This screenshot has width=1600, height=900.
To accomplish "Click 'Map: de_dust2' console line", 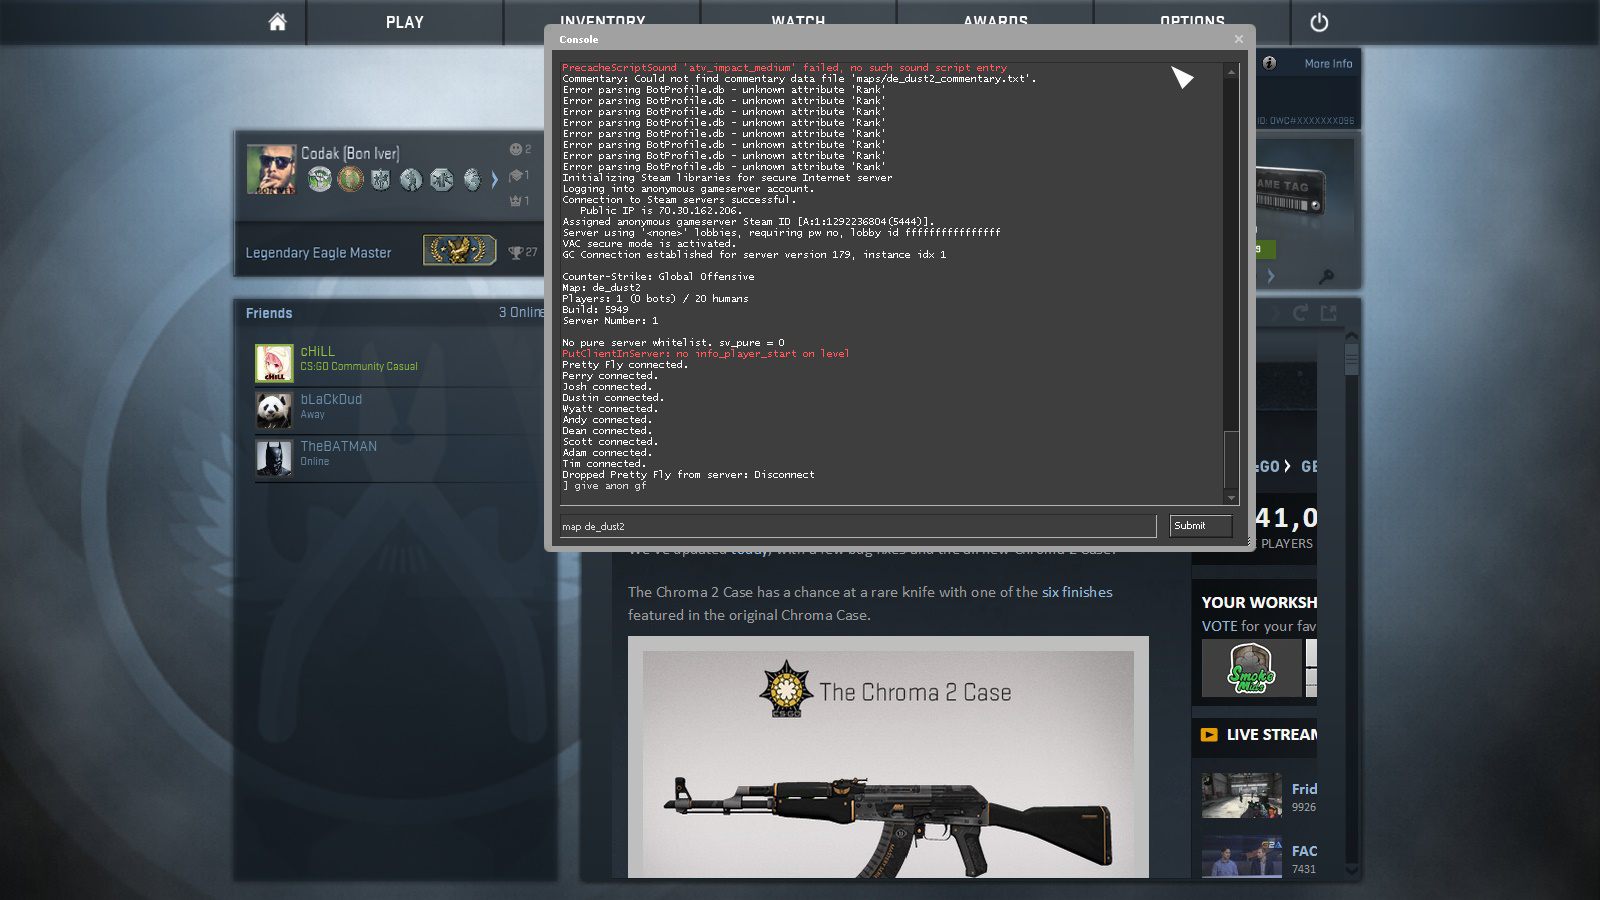I will [601, 288].
